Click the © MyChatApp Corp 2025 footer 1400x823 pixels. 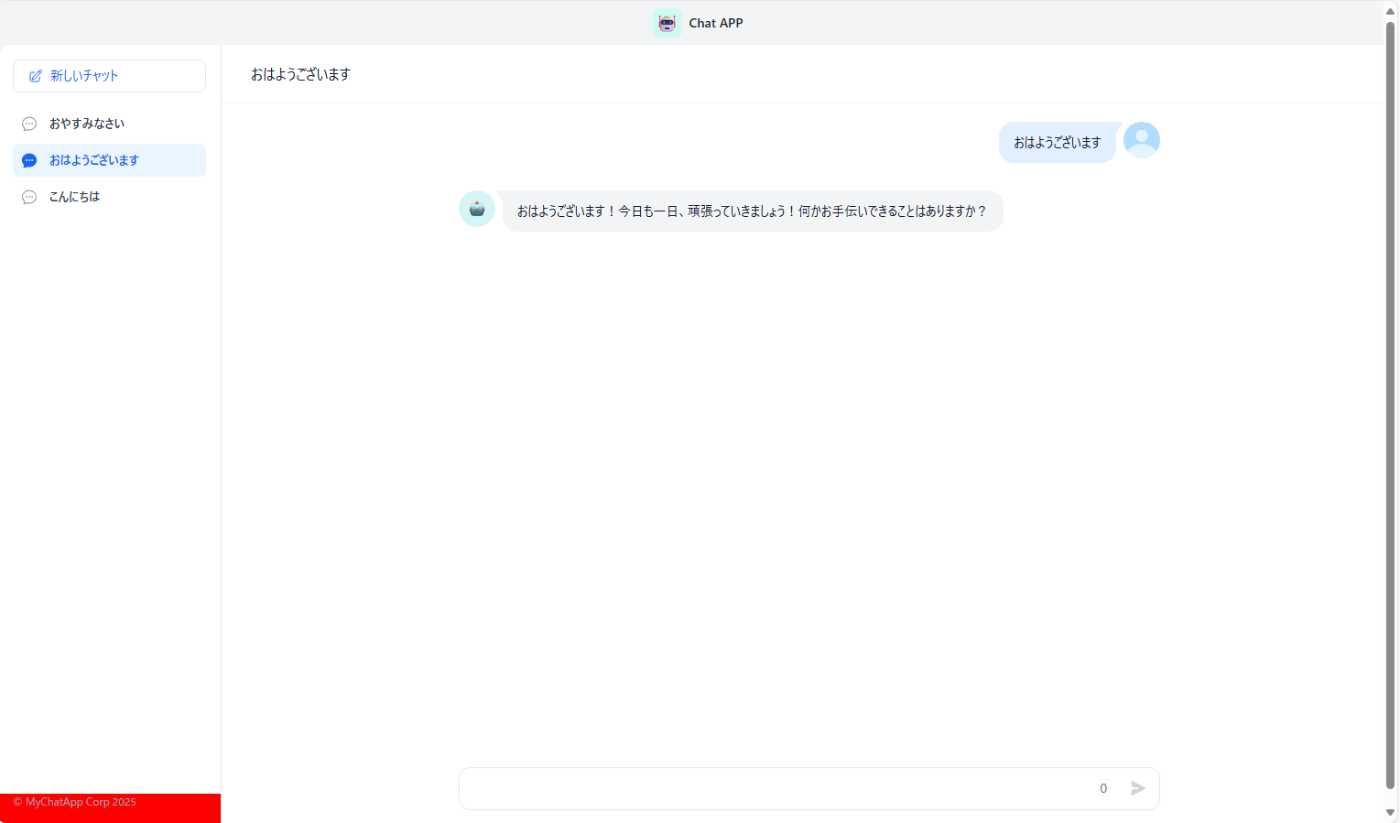75,802
